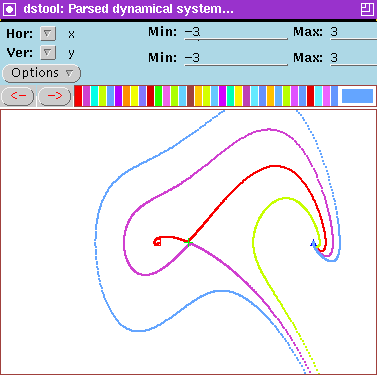Click the horizontal Min field showing -3
The image size is (377, 375).
pos(236,32)
